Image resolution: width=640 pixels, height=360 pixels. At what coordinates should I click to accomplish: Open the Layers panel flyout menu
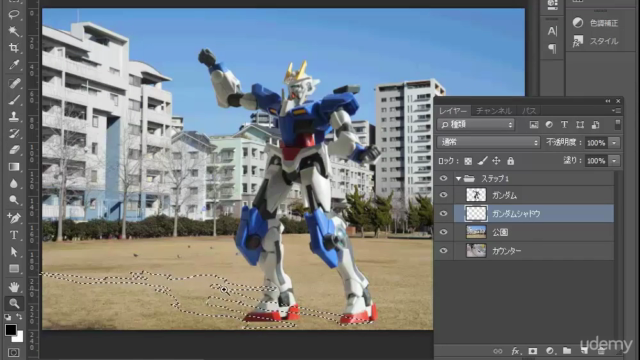[616, 111]
